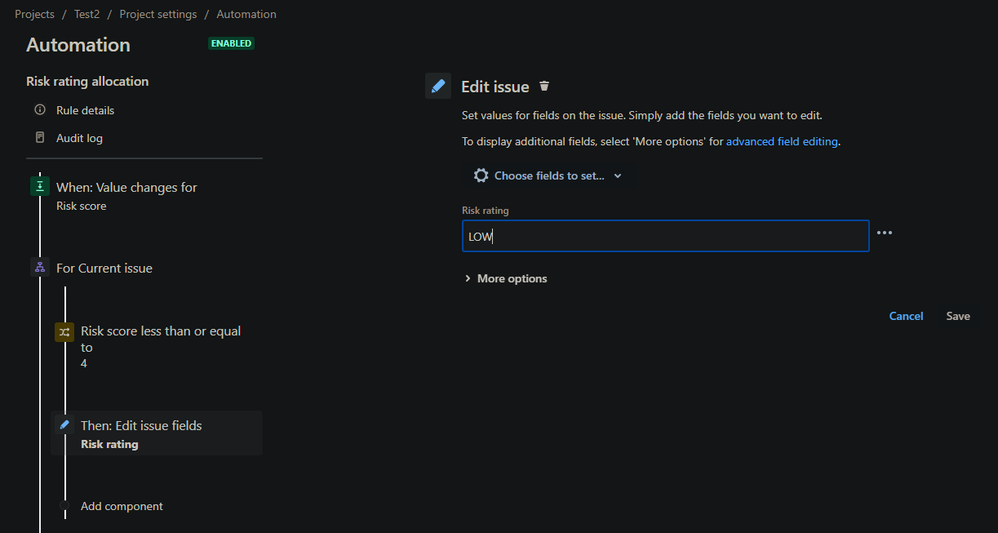Click the Risk rating field label
998x533 pixels.
click(x=485, y=210)
